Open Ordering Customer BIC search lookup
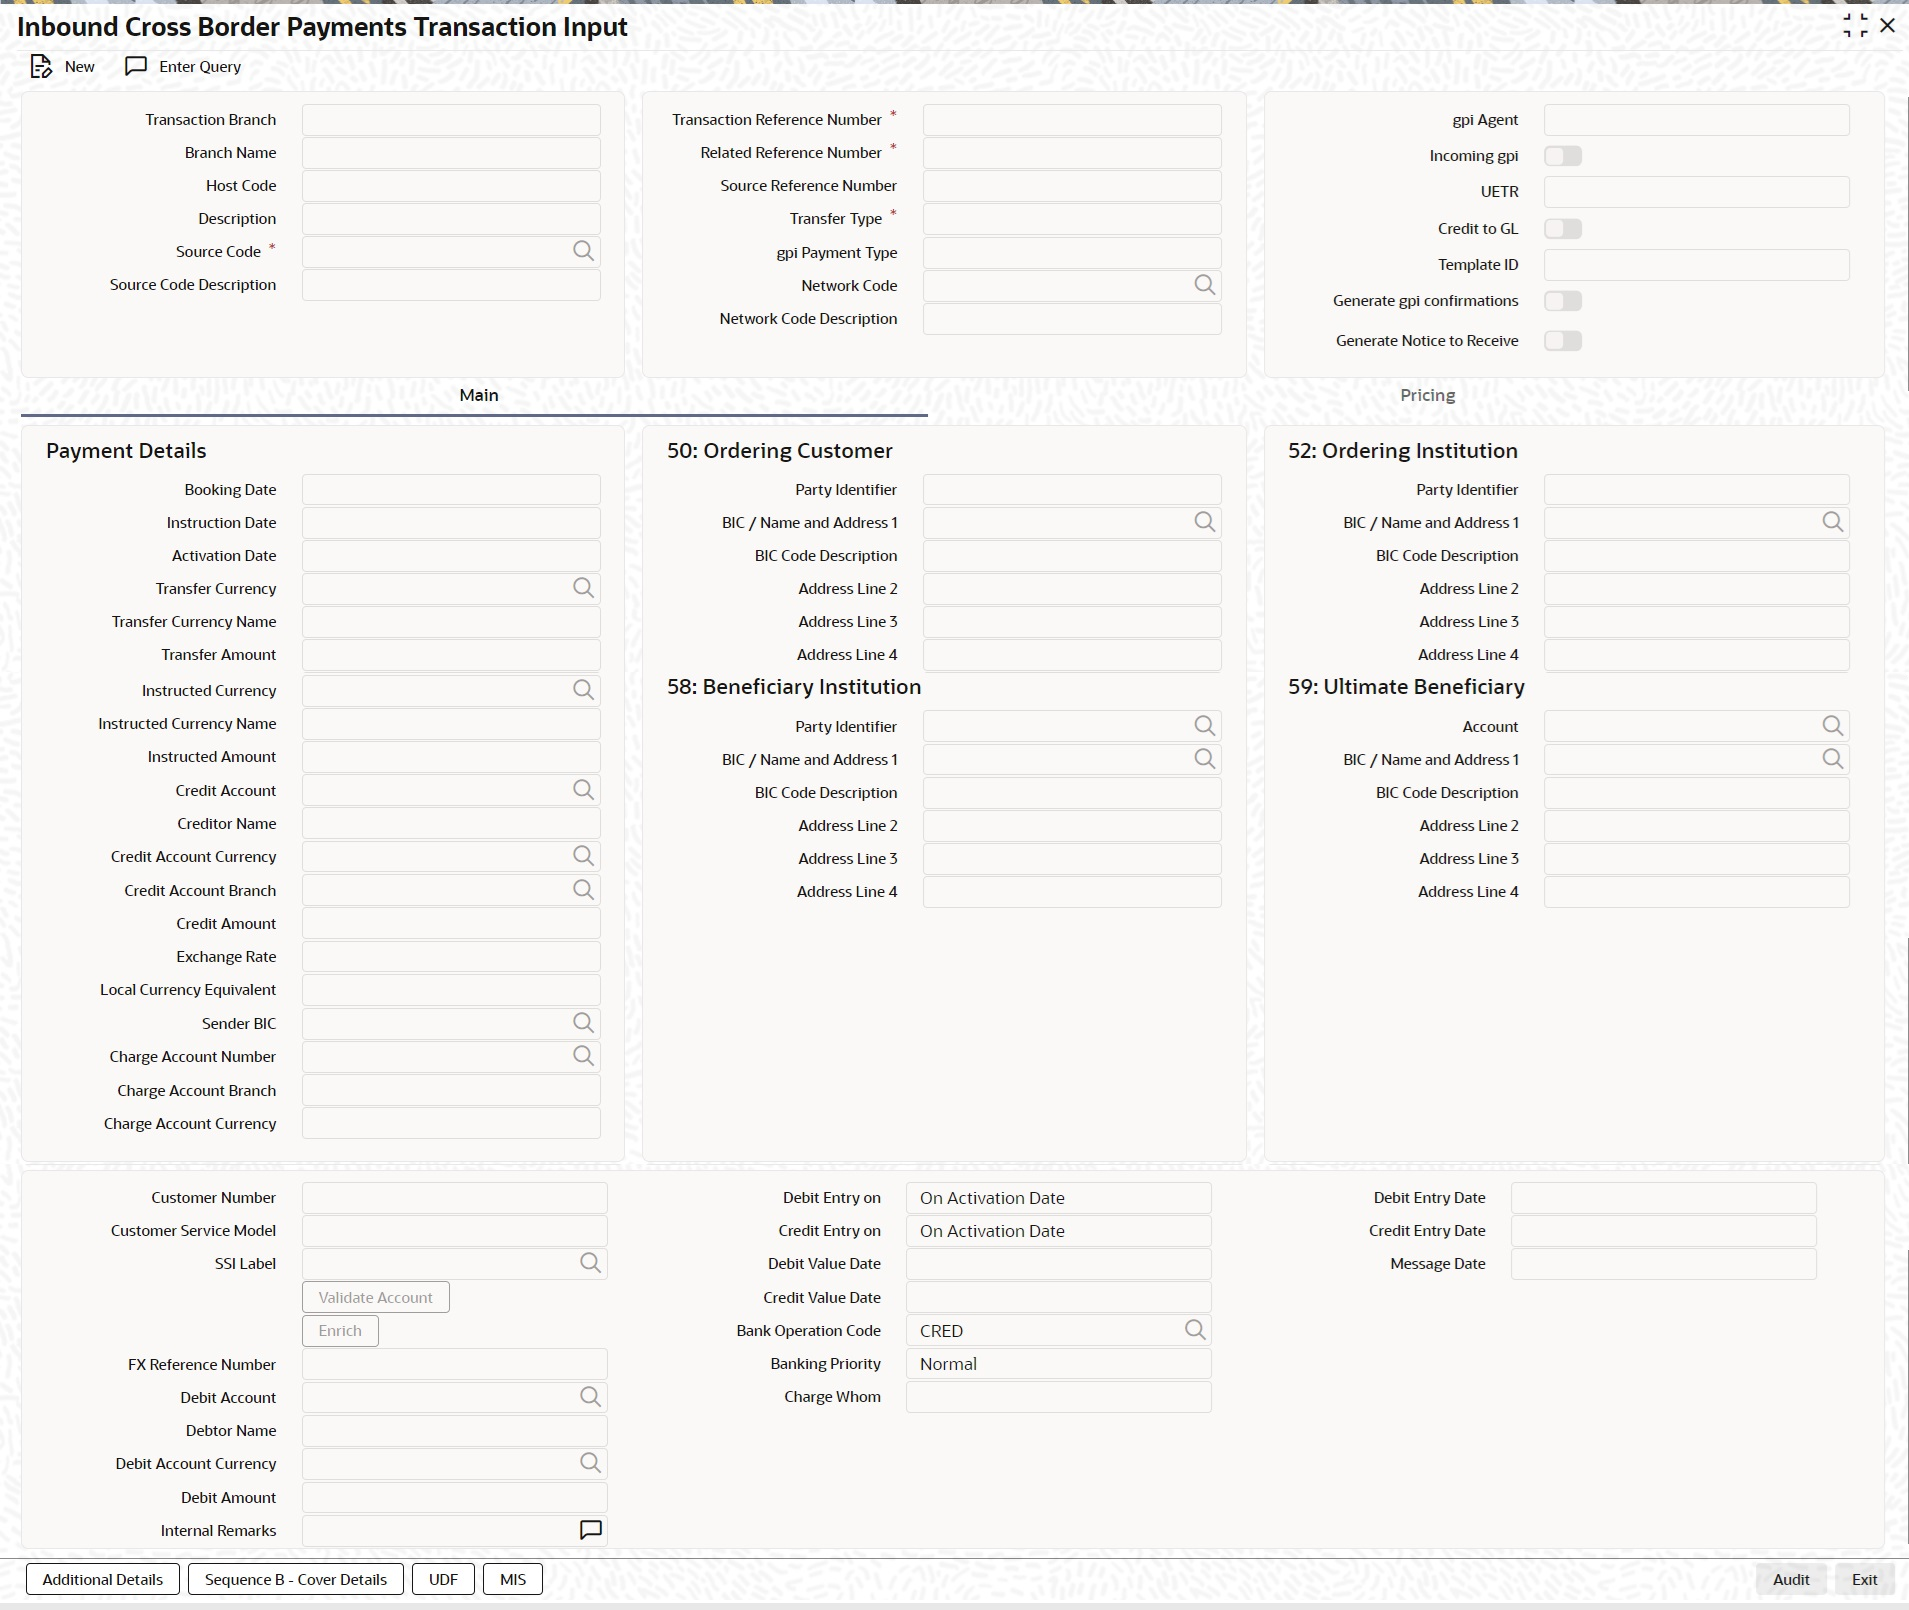 pos(1205,522)
